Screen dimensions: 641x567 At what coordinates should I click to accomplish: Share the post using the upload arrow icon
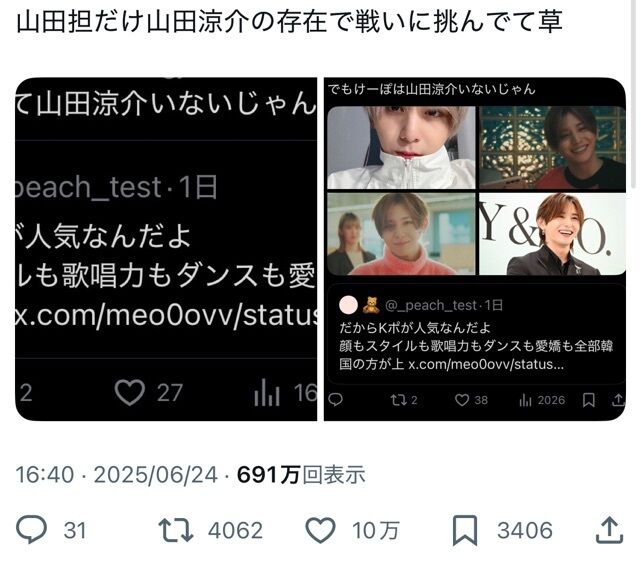609,530
